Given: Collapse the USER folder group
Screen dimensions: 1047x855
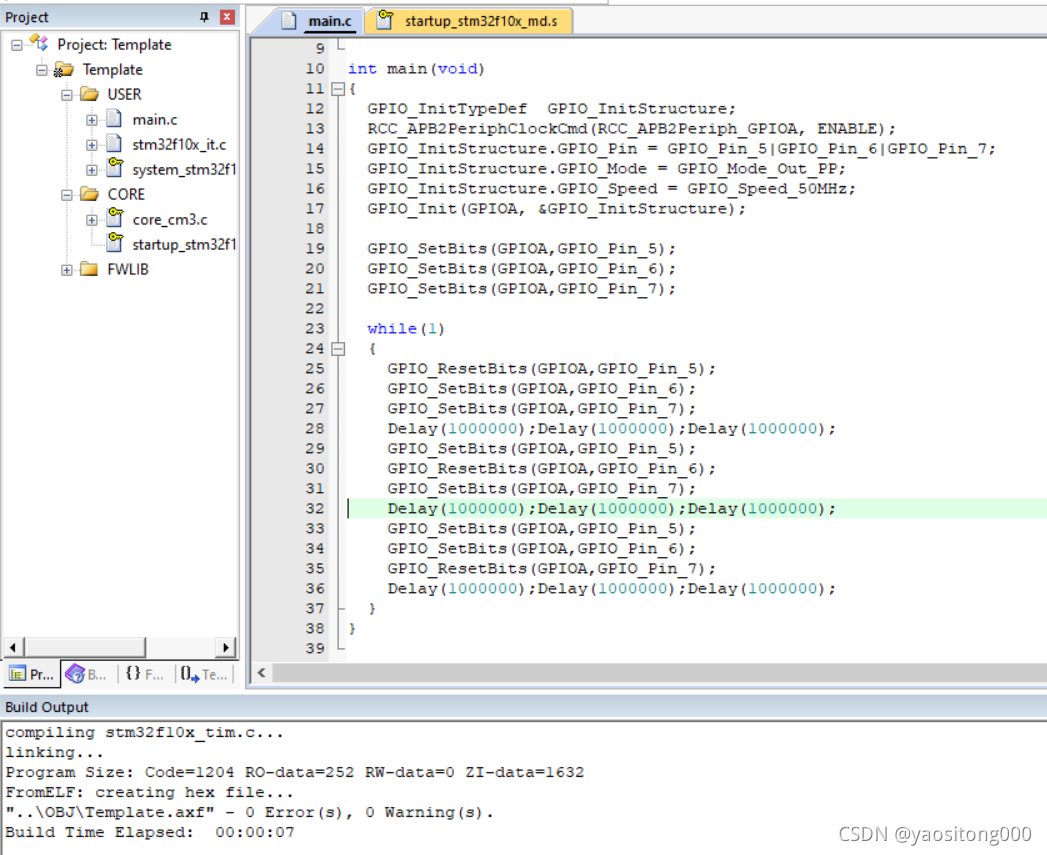Looking at the screenshot, I should pyautogui.click(x=67, y=95).
